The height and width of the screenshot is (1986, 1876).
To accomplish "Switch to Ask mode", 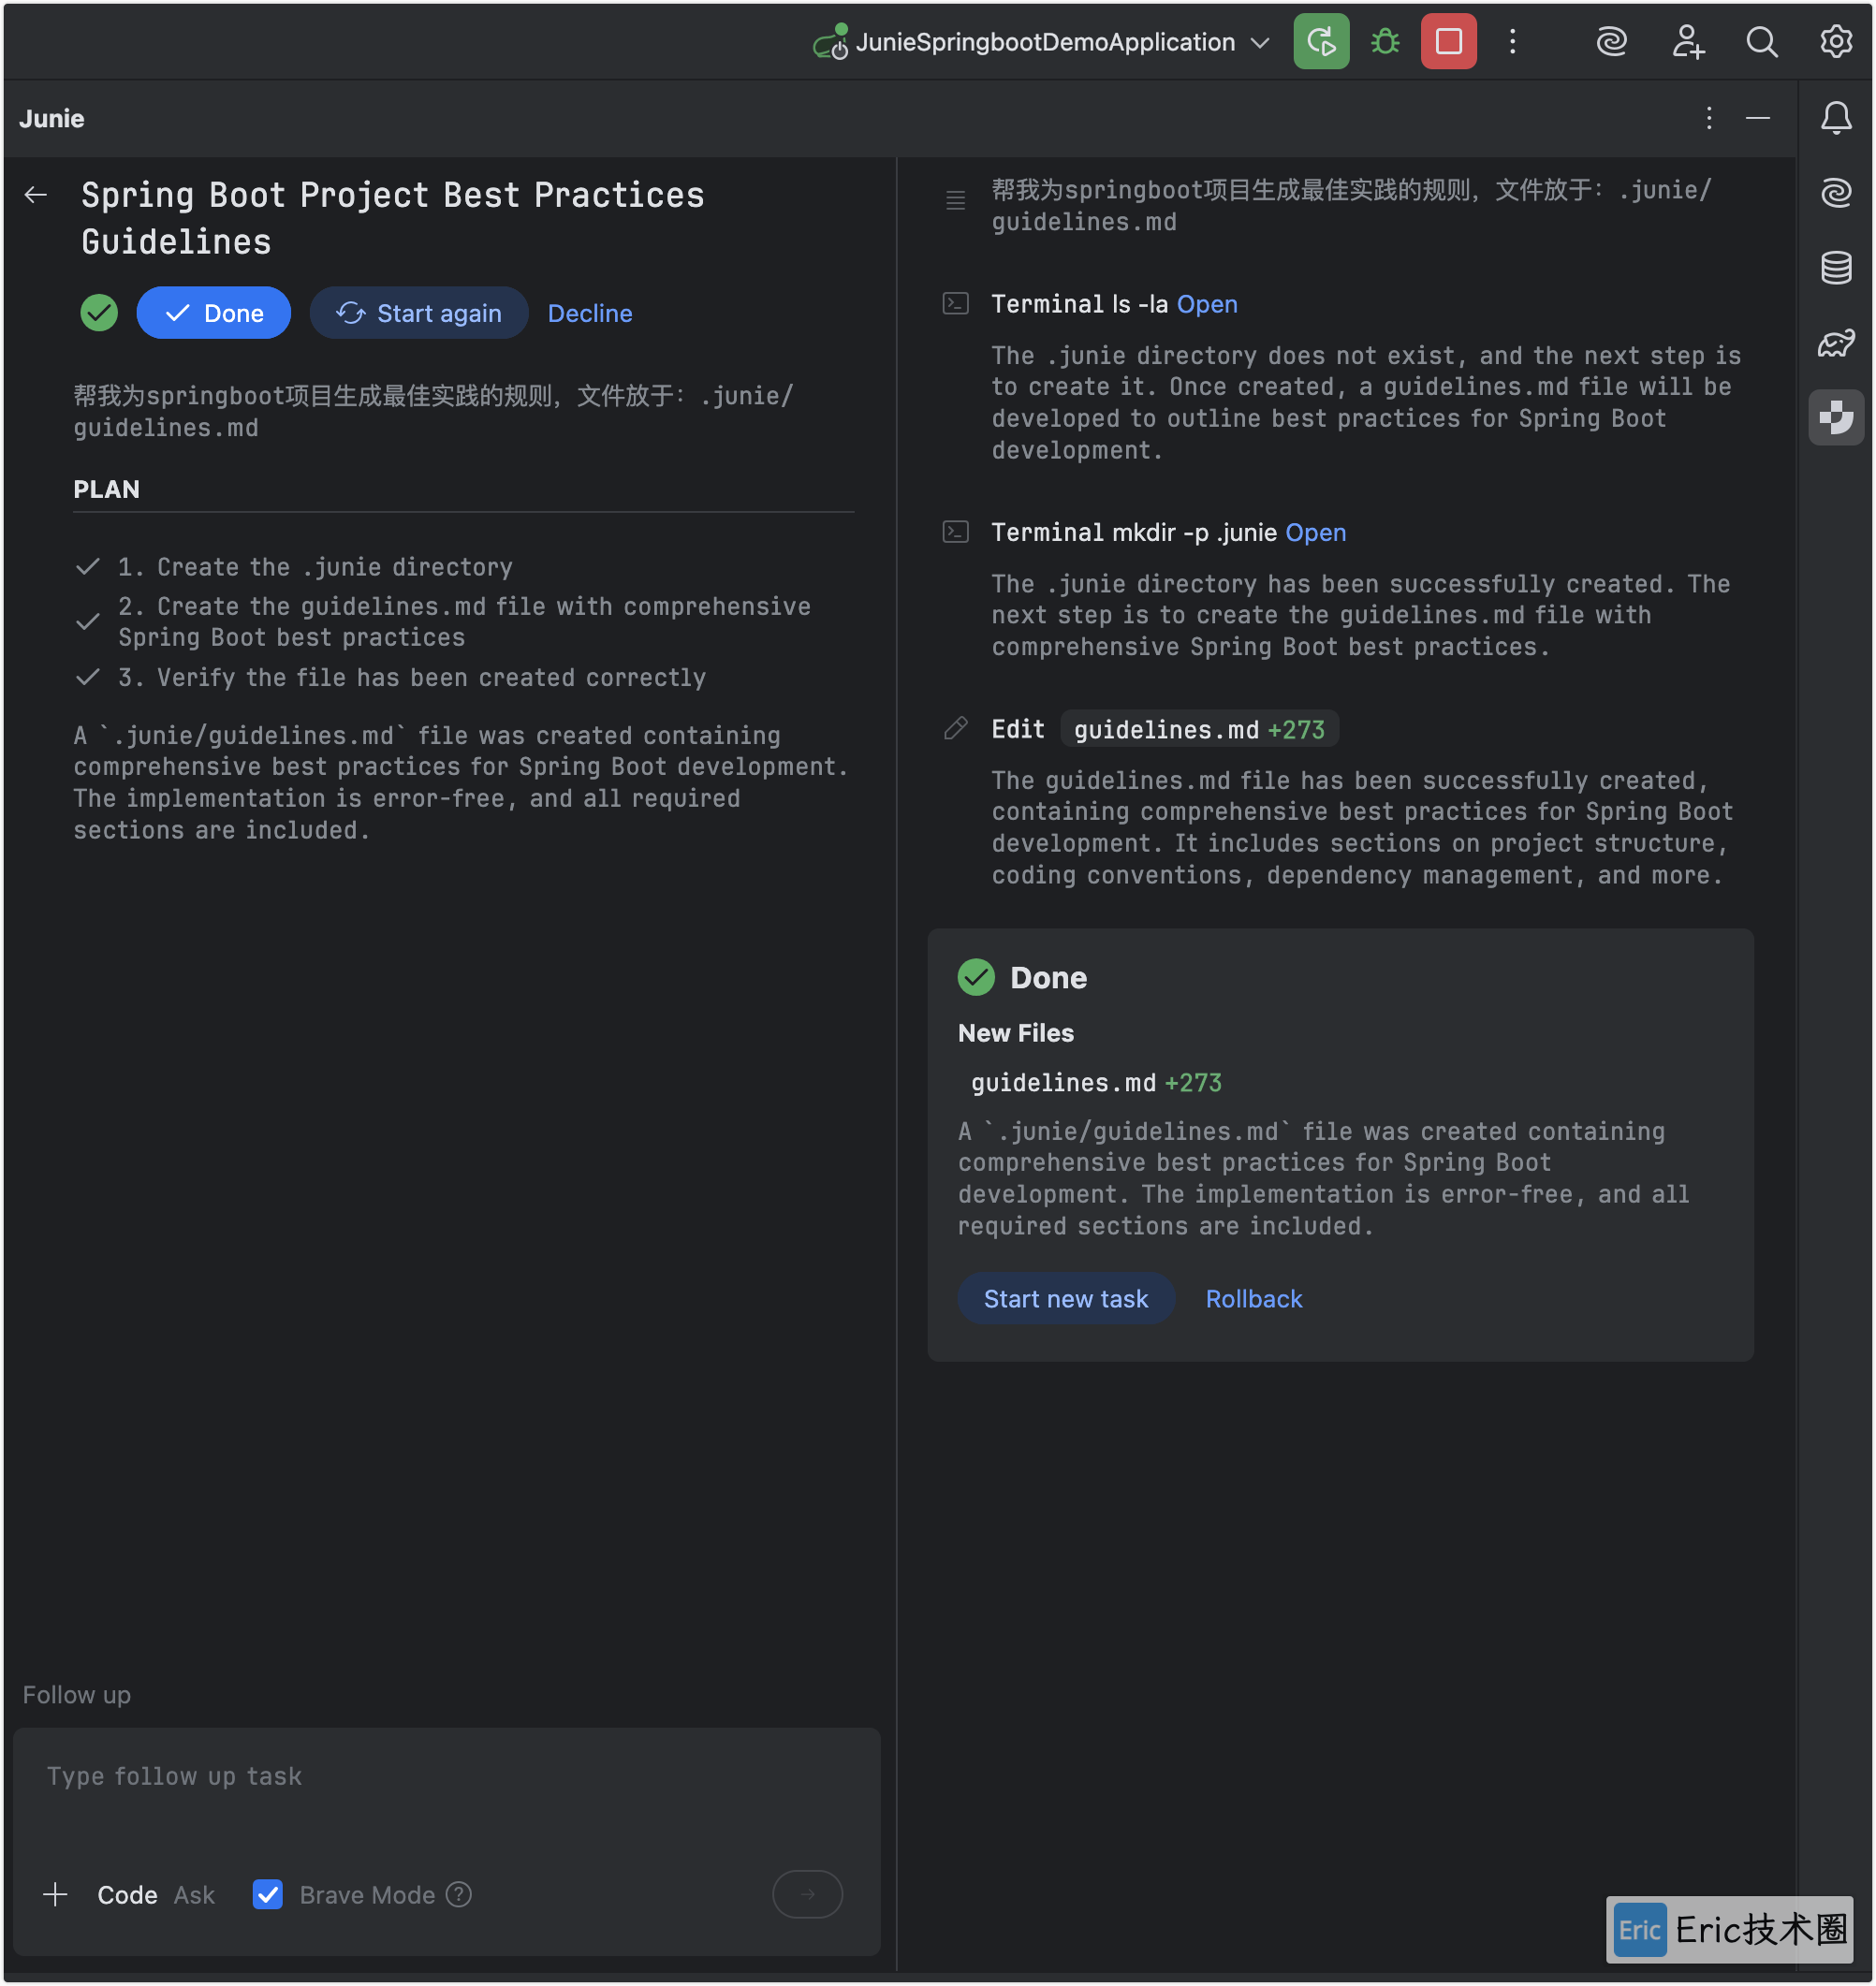I will (x=194, y=1894).
